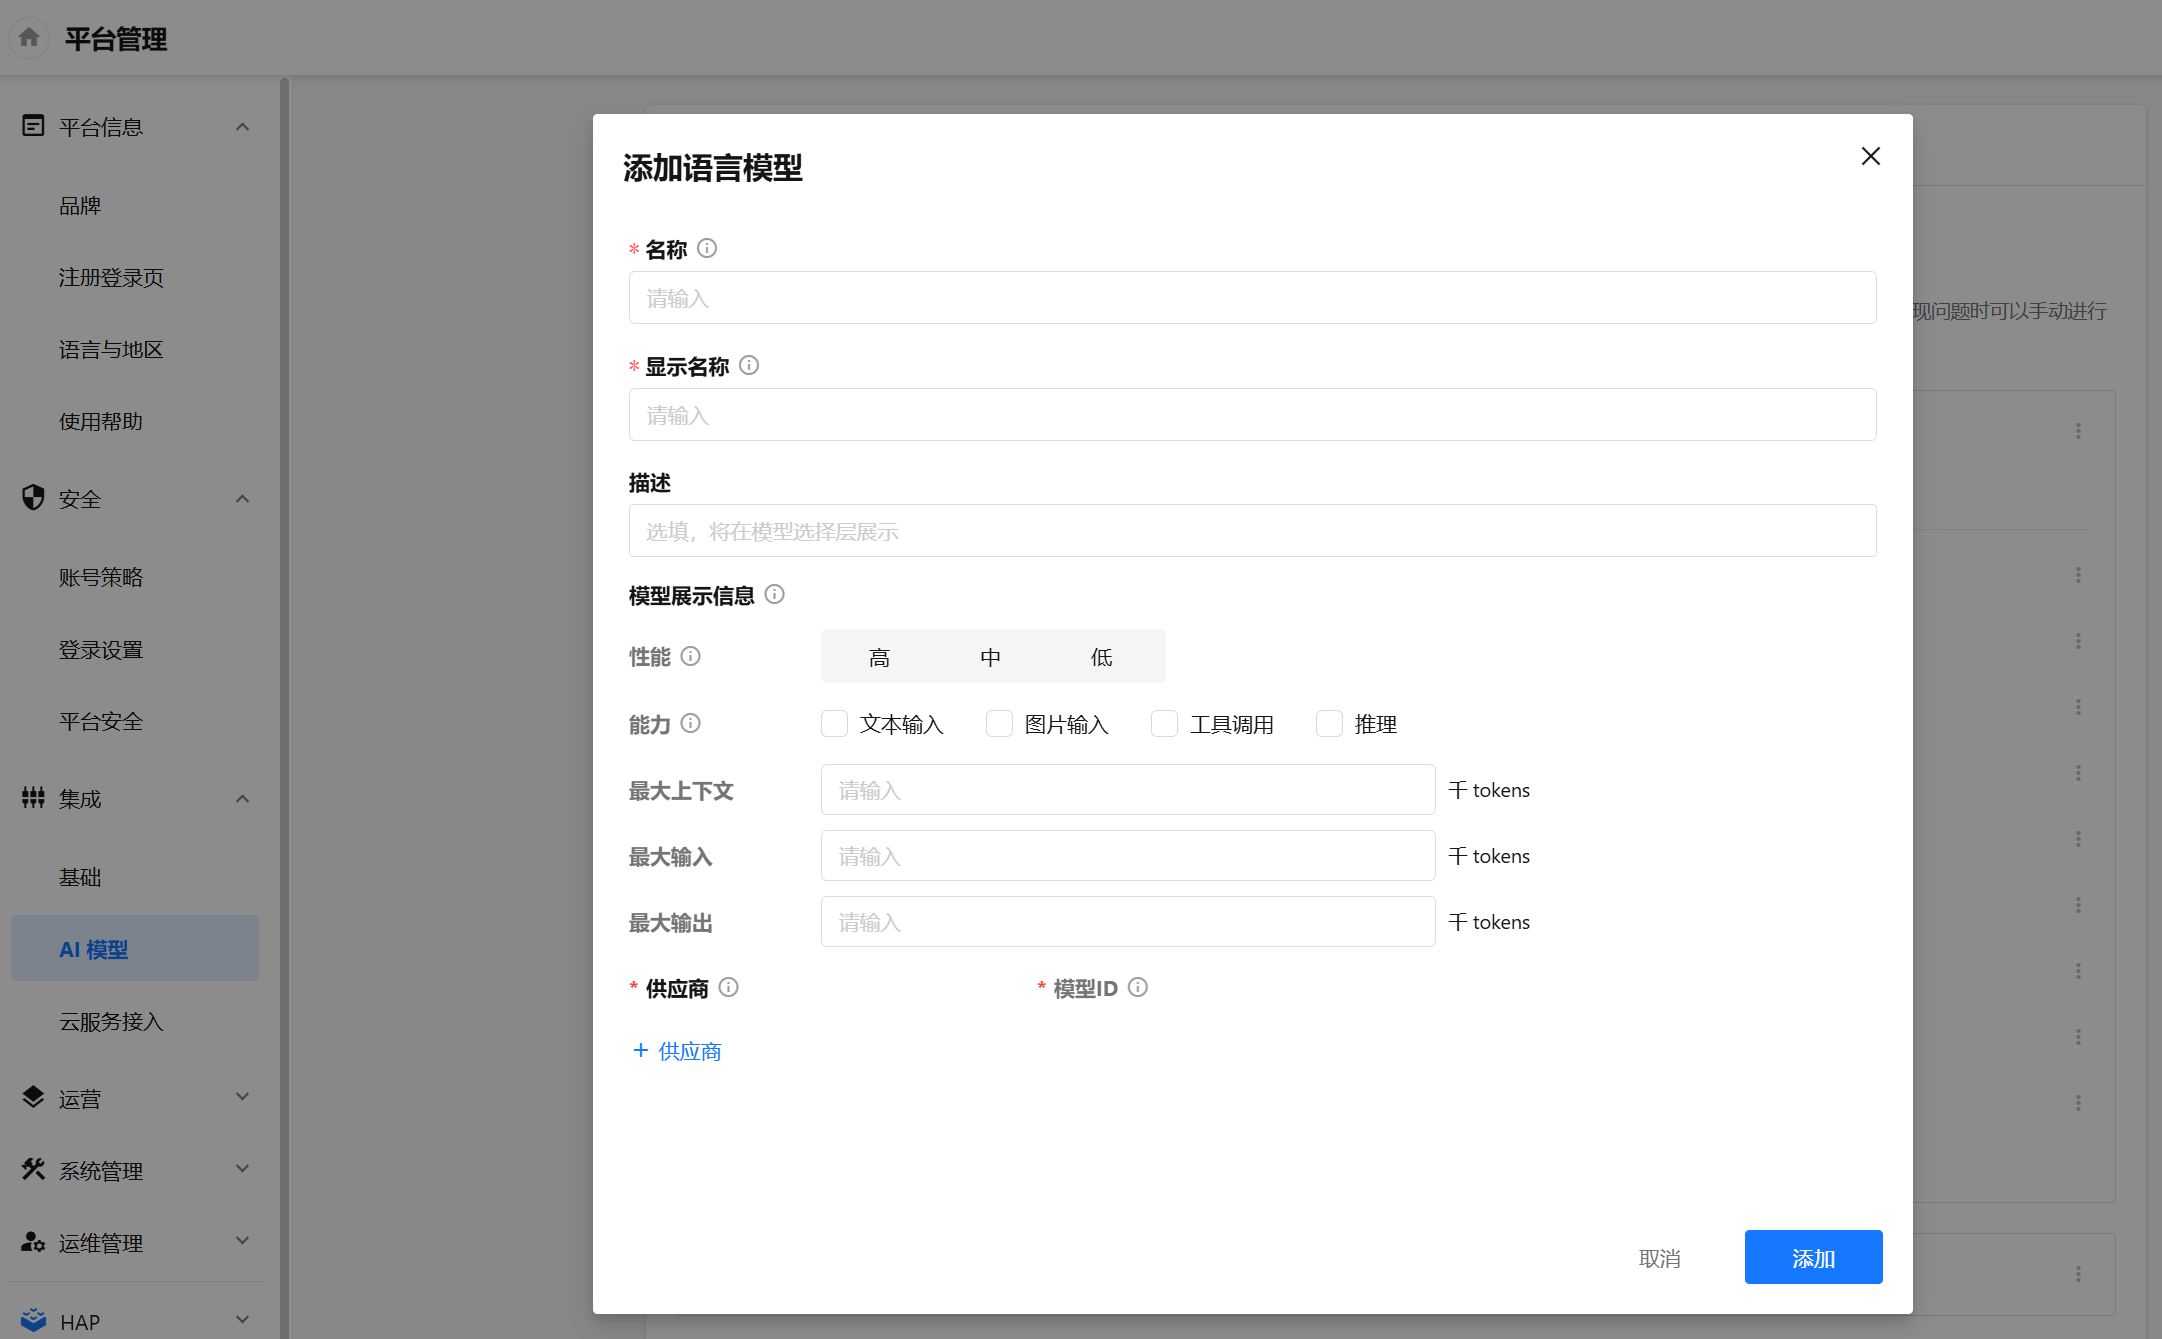Click the 取消 button
The image size is (2162, 1339).
pos(1660,1258)
